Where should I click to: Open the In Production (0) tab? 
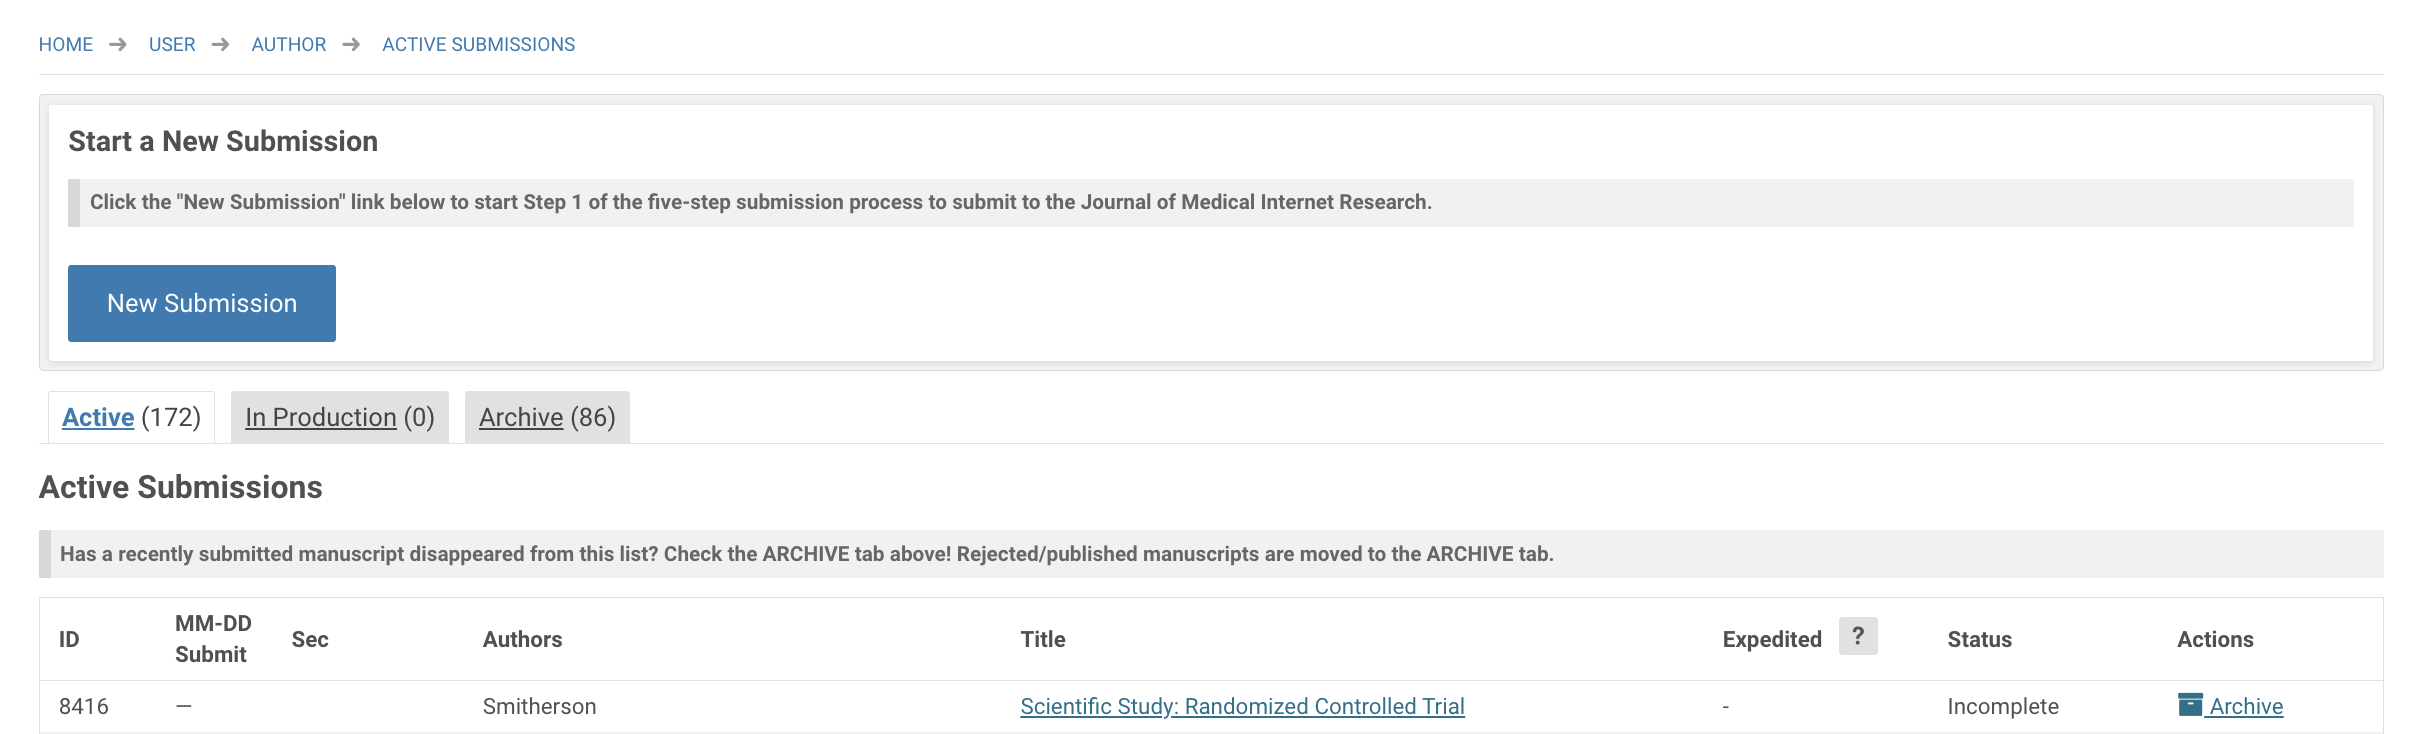[x=340, y=417]
